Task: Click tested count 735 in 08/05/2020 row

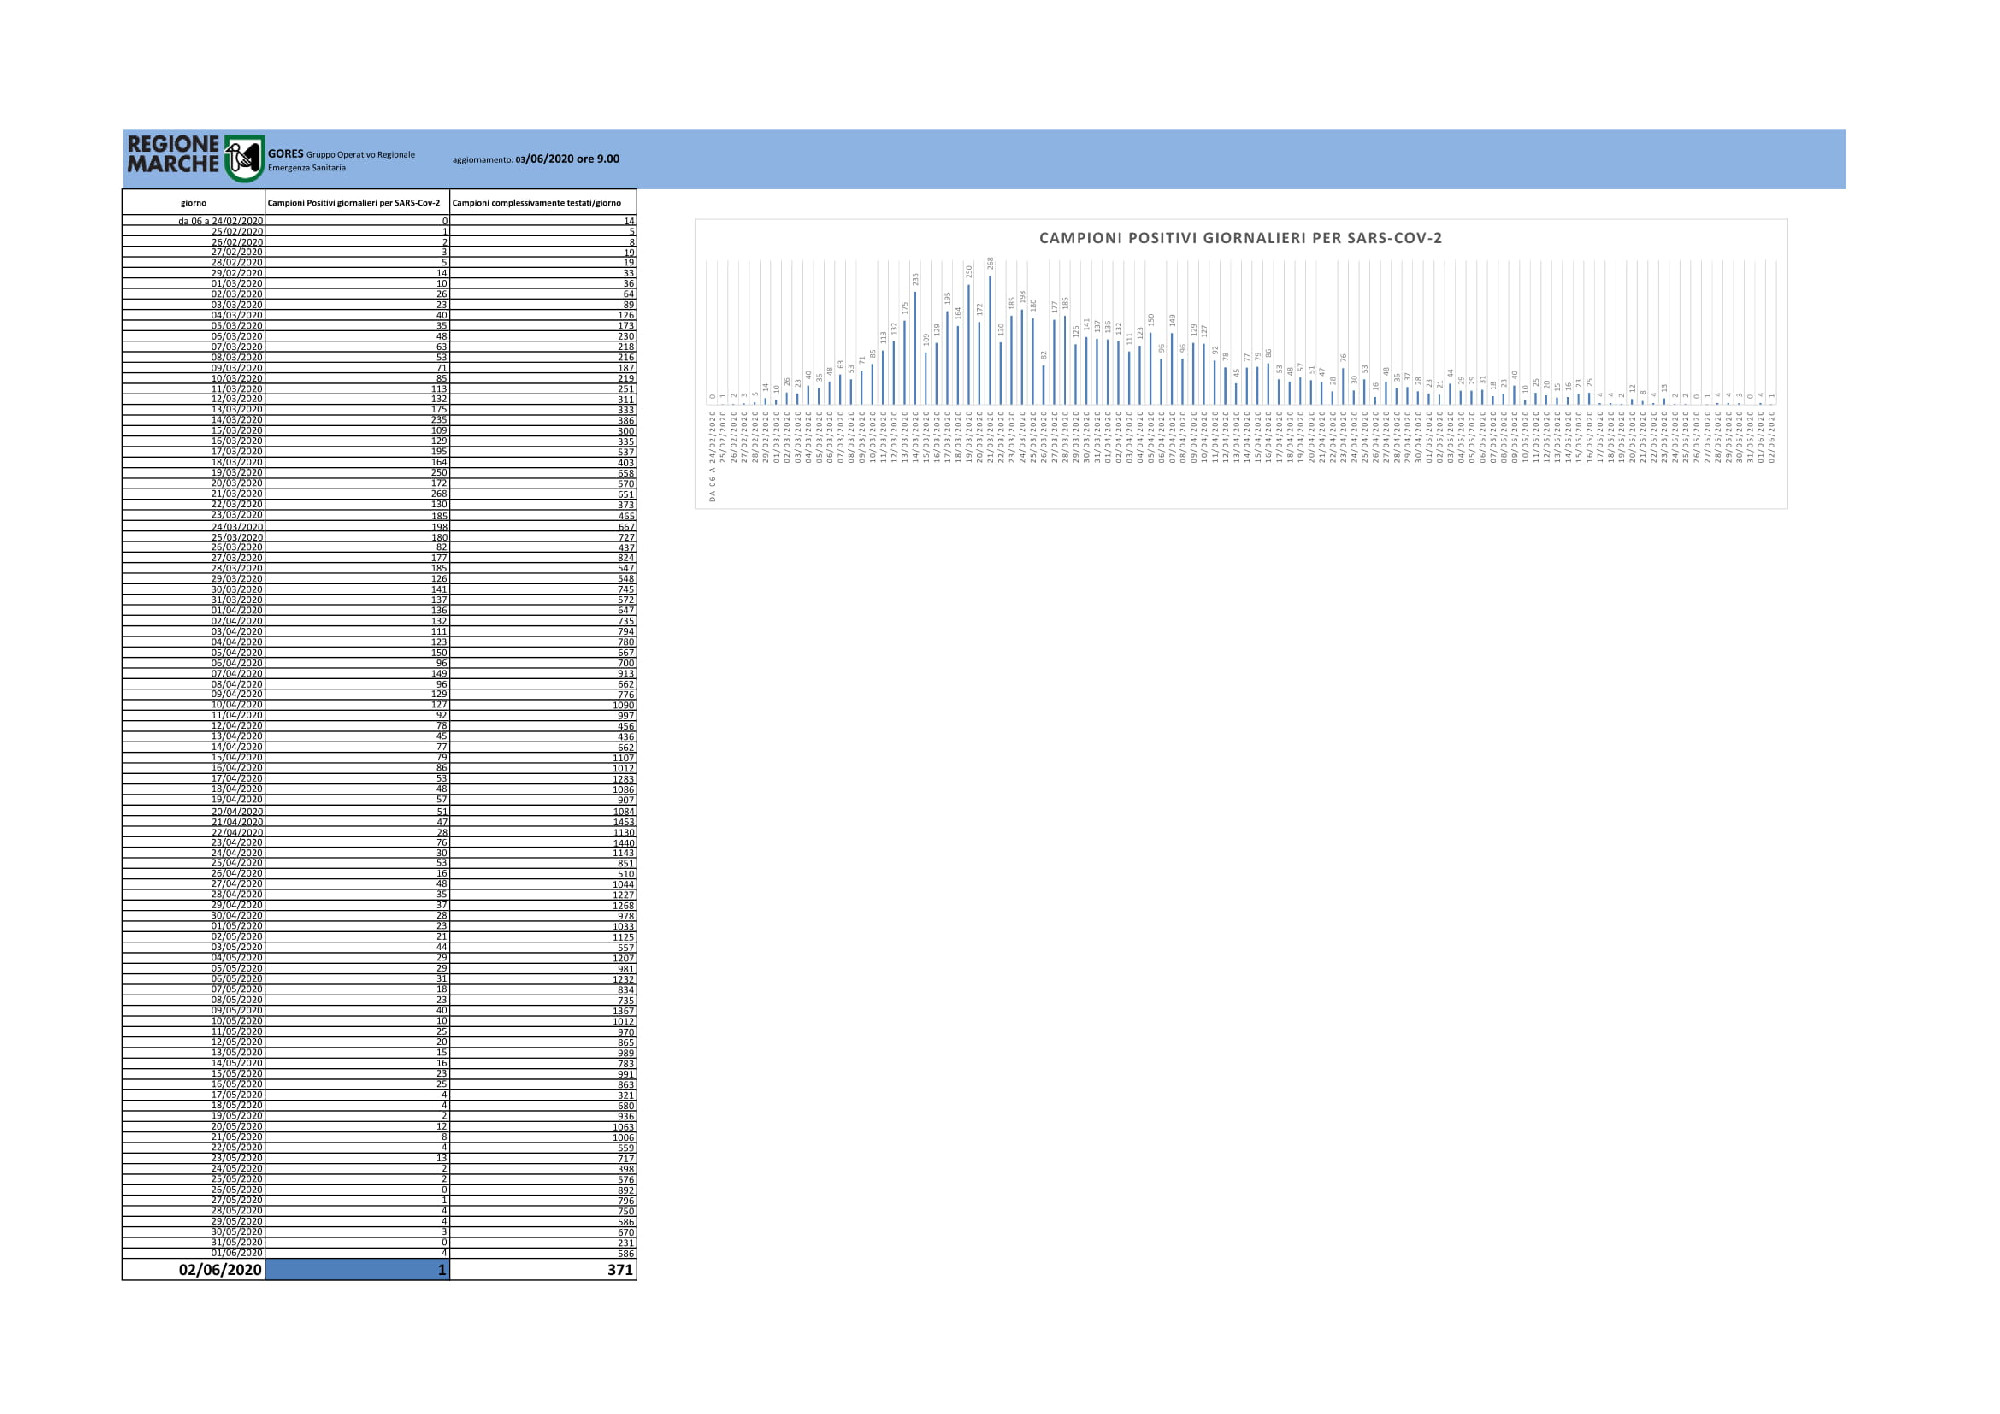Action: 626,1000
